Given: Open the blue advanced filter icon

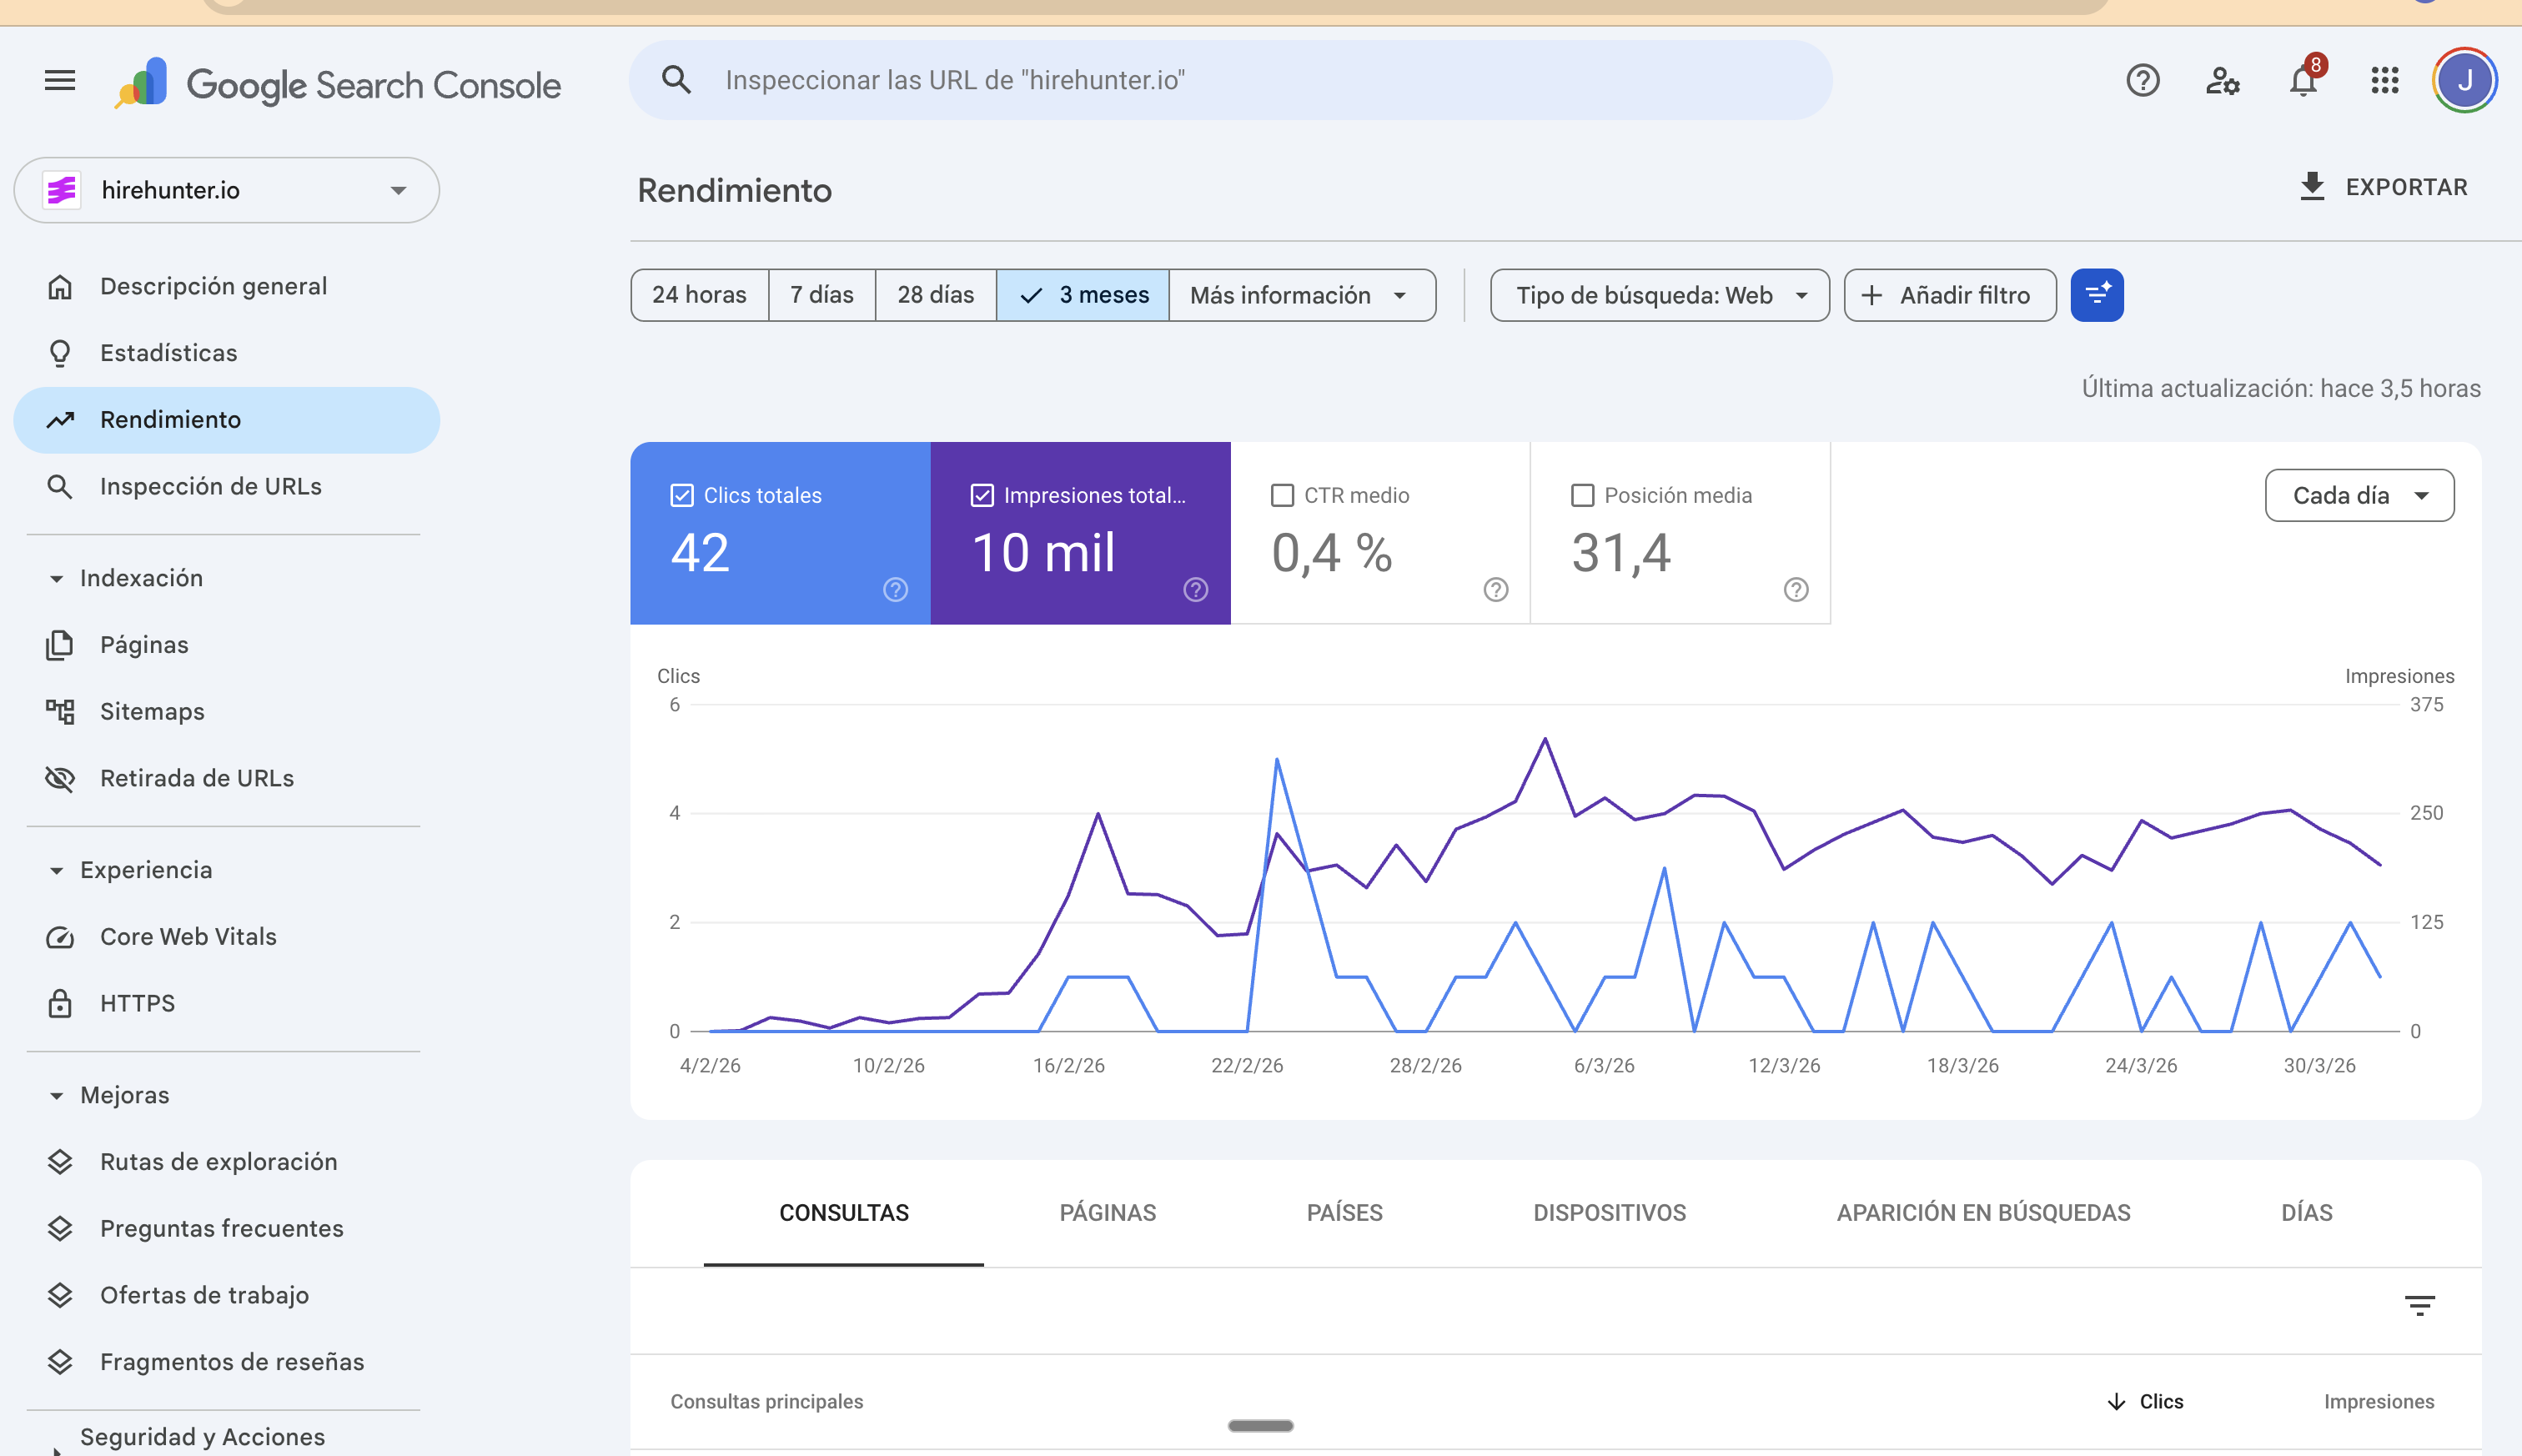Looking at the screenshot, I should tap(2097, 294).
